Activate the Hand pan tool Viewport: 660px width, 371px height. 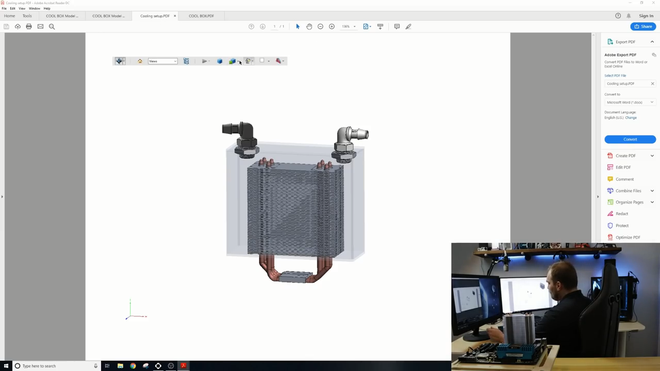[309, 27]
